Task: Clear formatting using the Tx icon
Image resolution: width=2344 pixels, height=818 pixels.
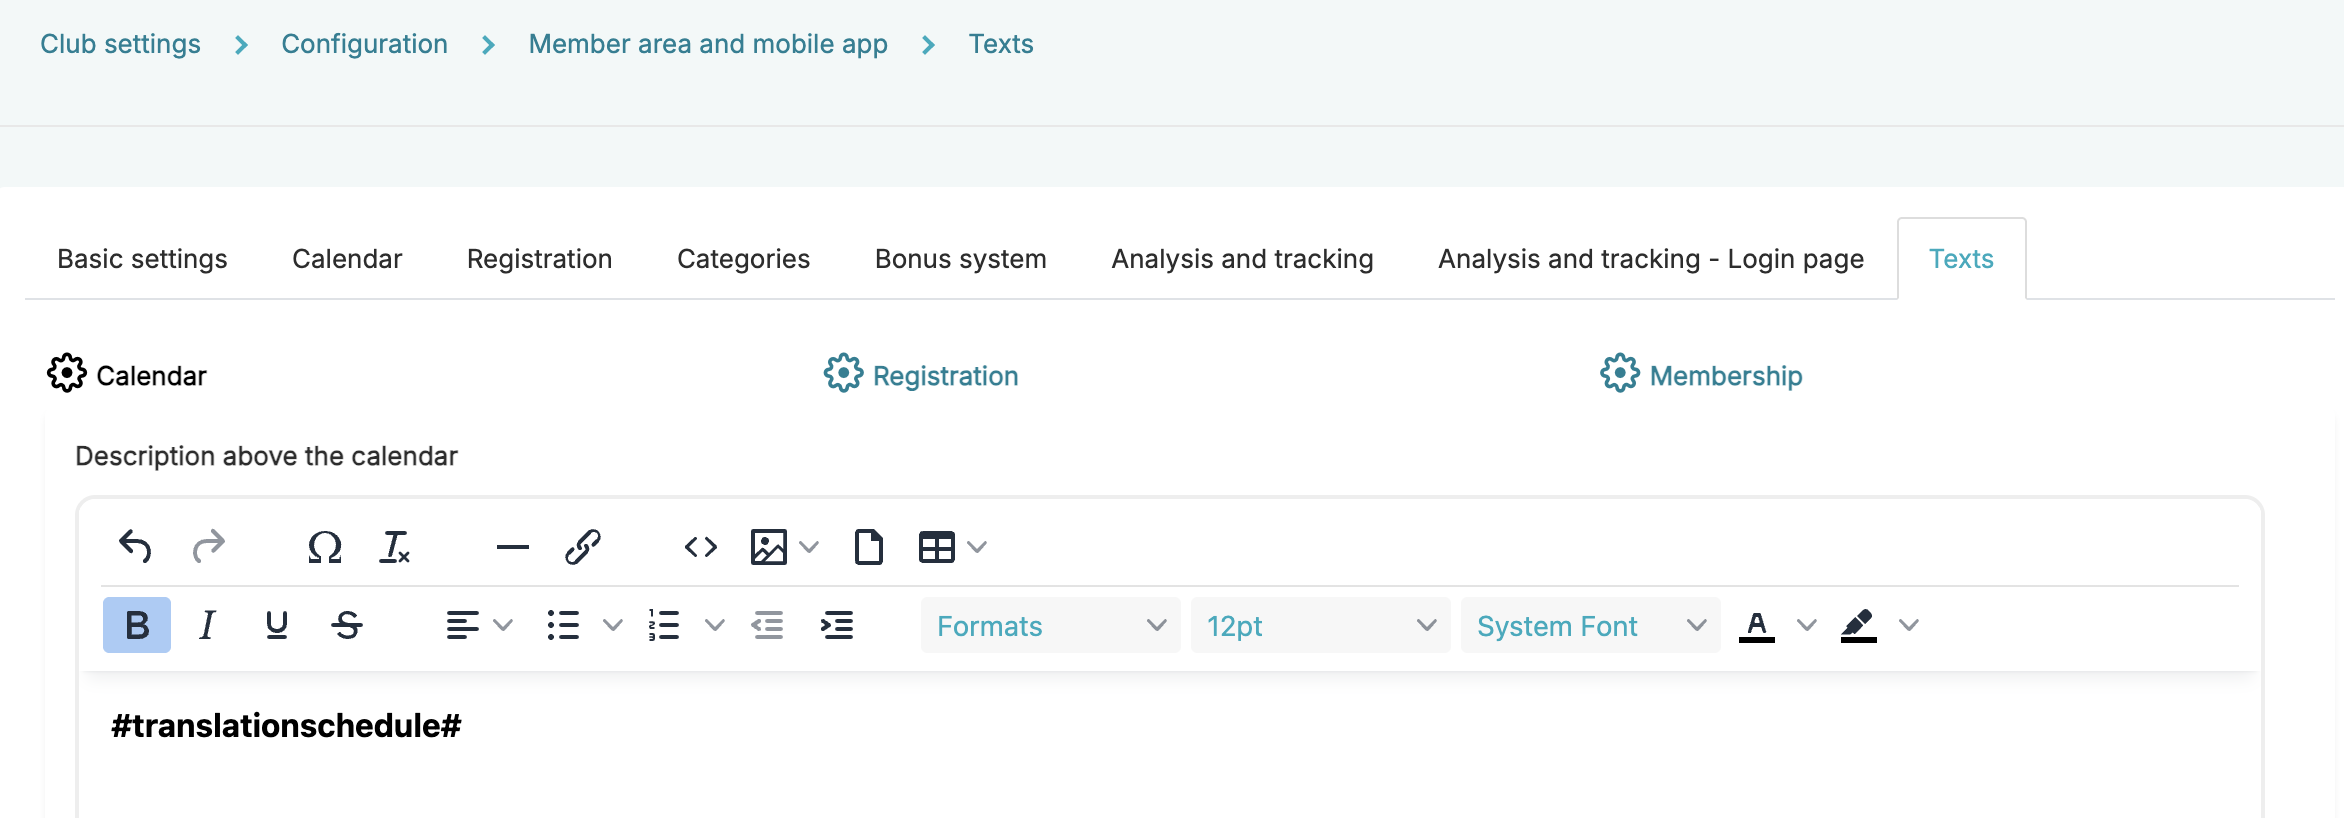Action: [395, 547]
